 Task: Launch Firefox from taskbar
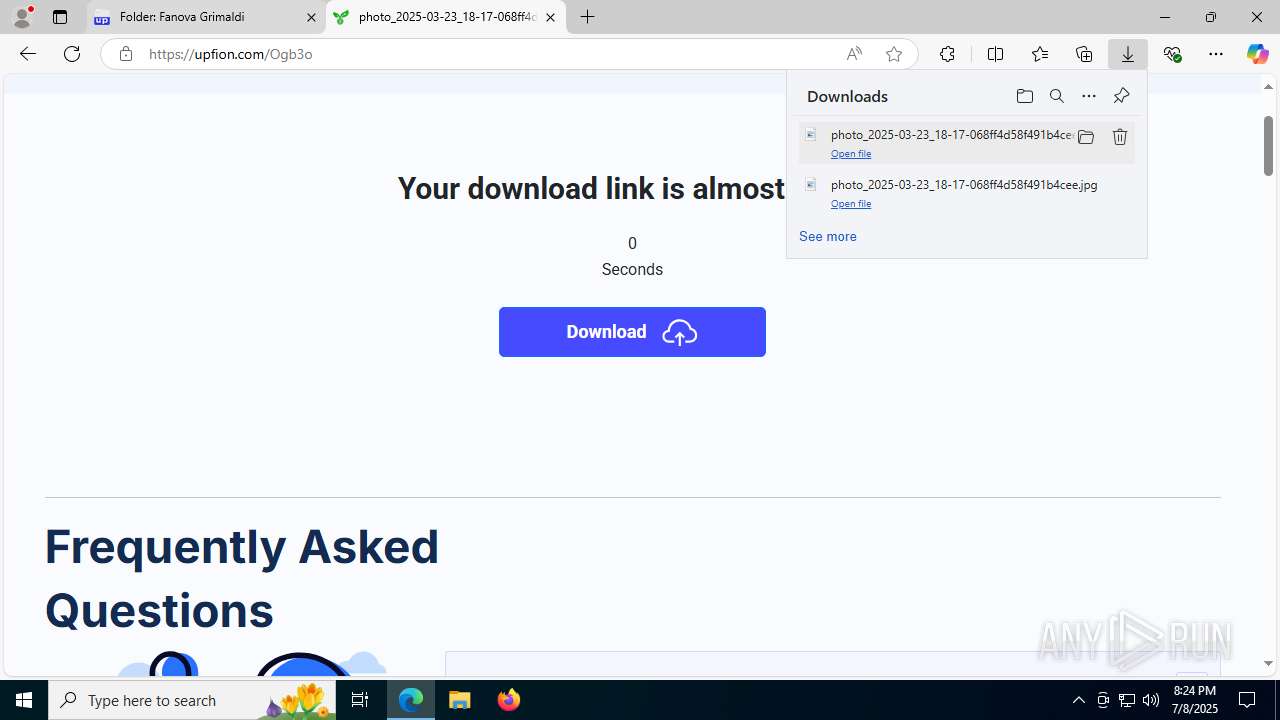509,700
